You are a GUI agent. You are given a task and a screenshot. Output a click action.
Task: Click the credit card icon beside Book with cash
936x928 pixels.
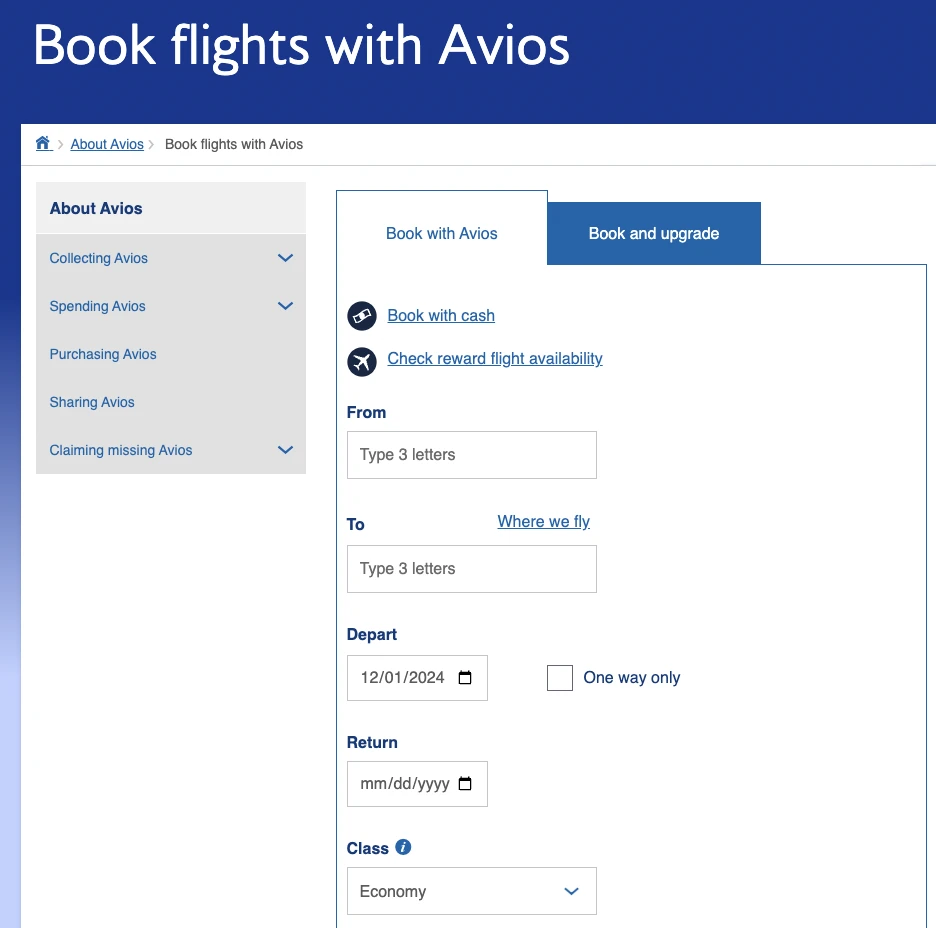[361, 315]
